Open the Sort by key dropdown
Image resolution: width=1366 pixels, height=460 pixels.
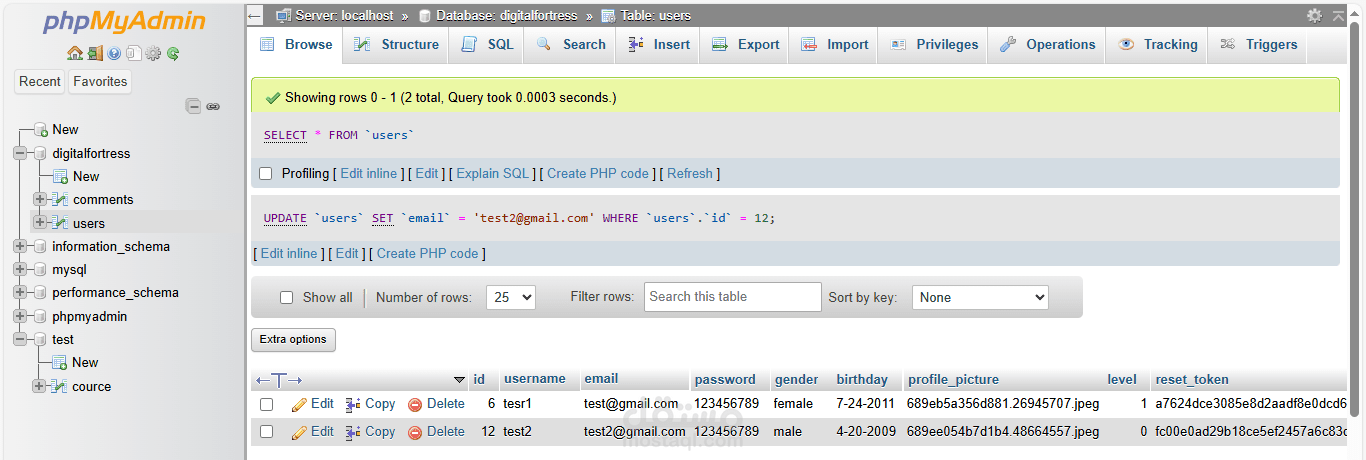(980, 297)
